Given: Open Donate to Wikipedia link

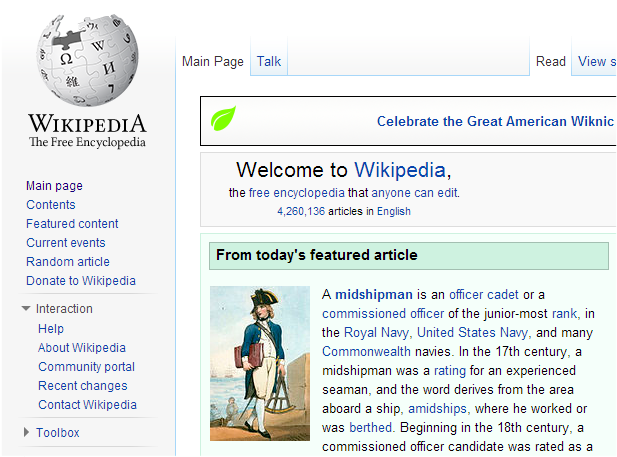Looking at the screenshot, I should tap(81, 280).
